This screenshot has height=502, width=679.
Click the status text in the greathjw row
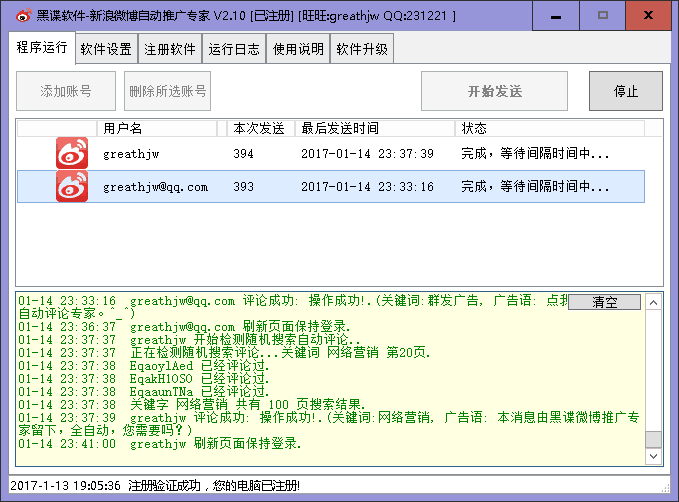pos(535,153)
